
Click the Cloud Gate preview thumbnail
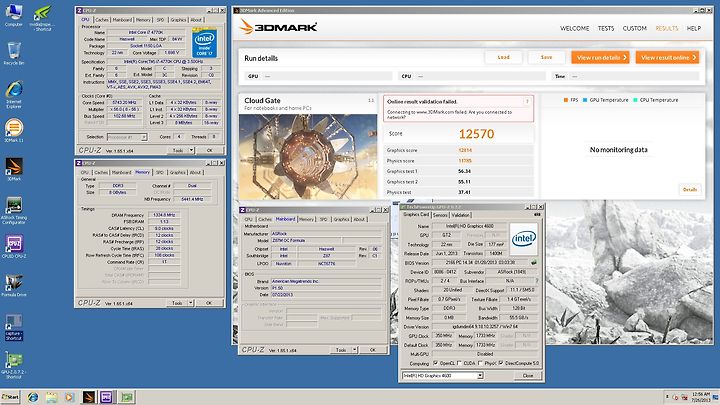[308, 157]
